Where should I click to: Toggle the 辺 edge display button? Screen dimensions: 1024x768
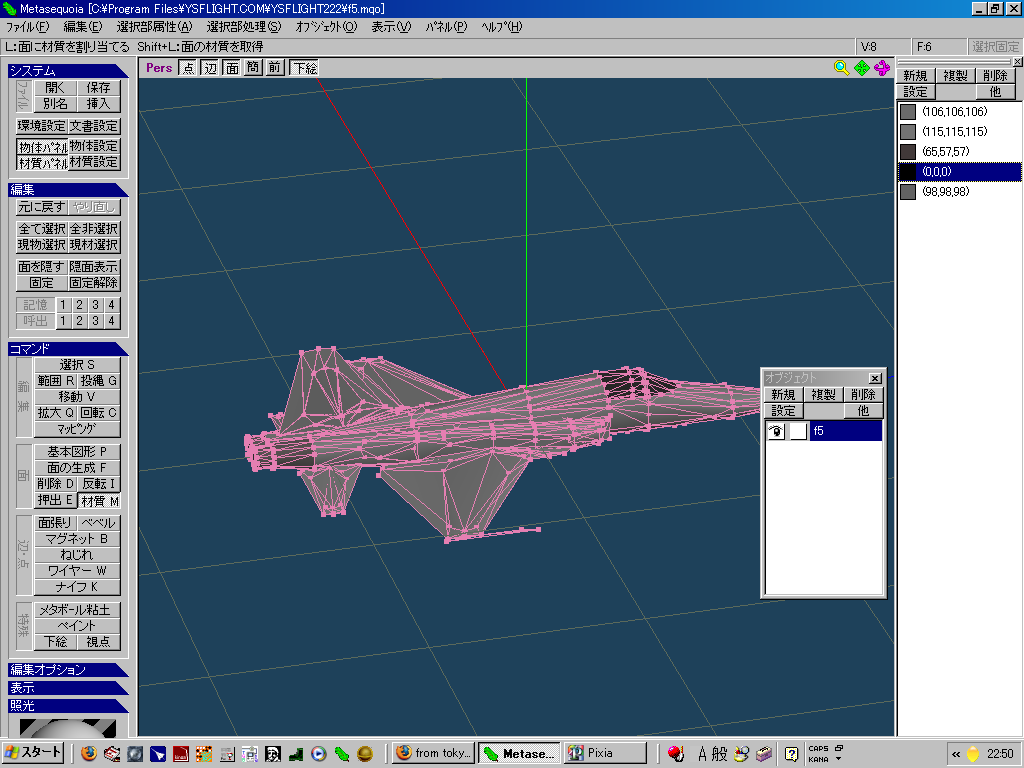(x=210, y=67)
